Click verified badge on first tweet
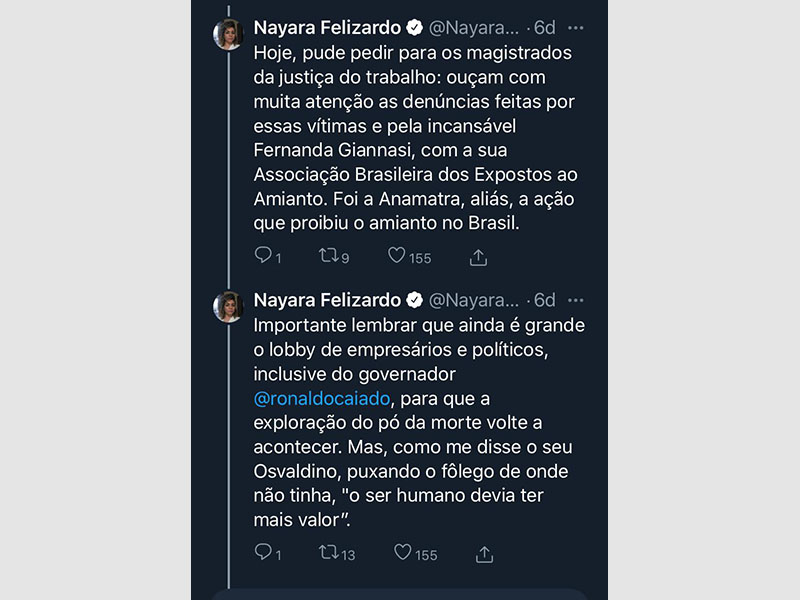 [413, 27]
